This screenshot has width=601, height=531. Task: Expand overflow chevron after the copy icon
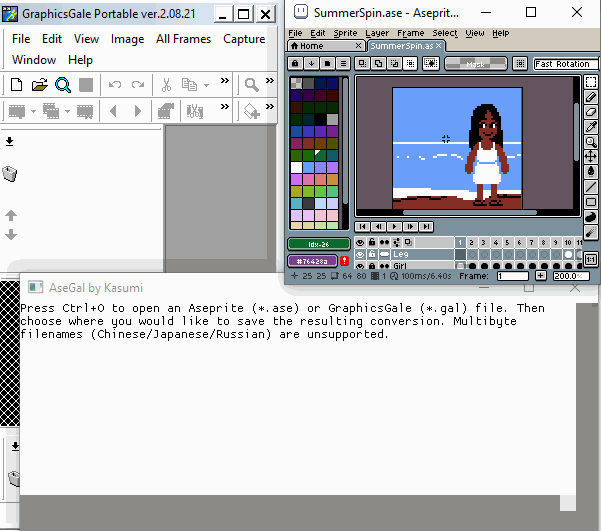click(225, 81)
